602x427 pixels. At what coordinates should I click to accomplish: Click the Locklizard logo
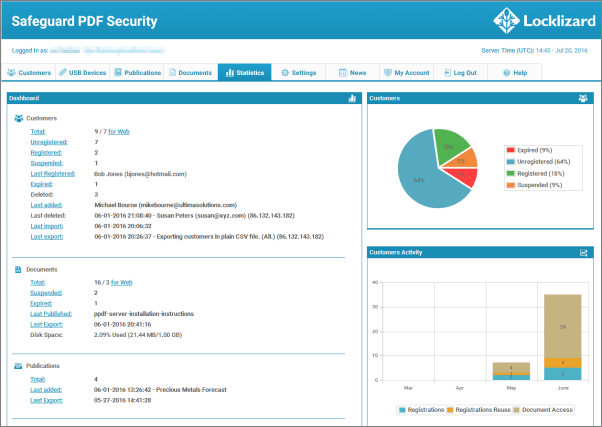coord(544,21)
